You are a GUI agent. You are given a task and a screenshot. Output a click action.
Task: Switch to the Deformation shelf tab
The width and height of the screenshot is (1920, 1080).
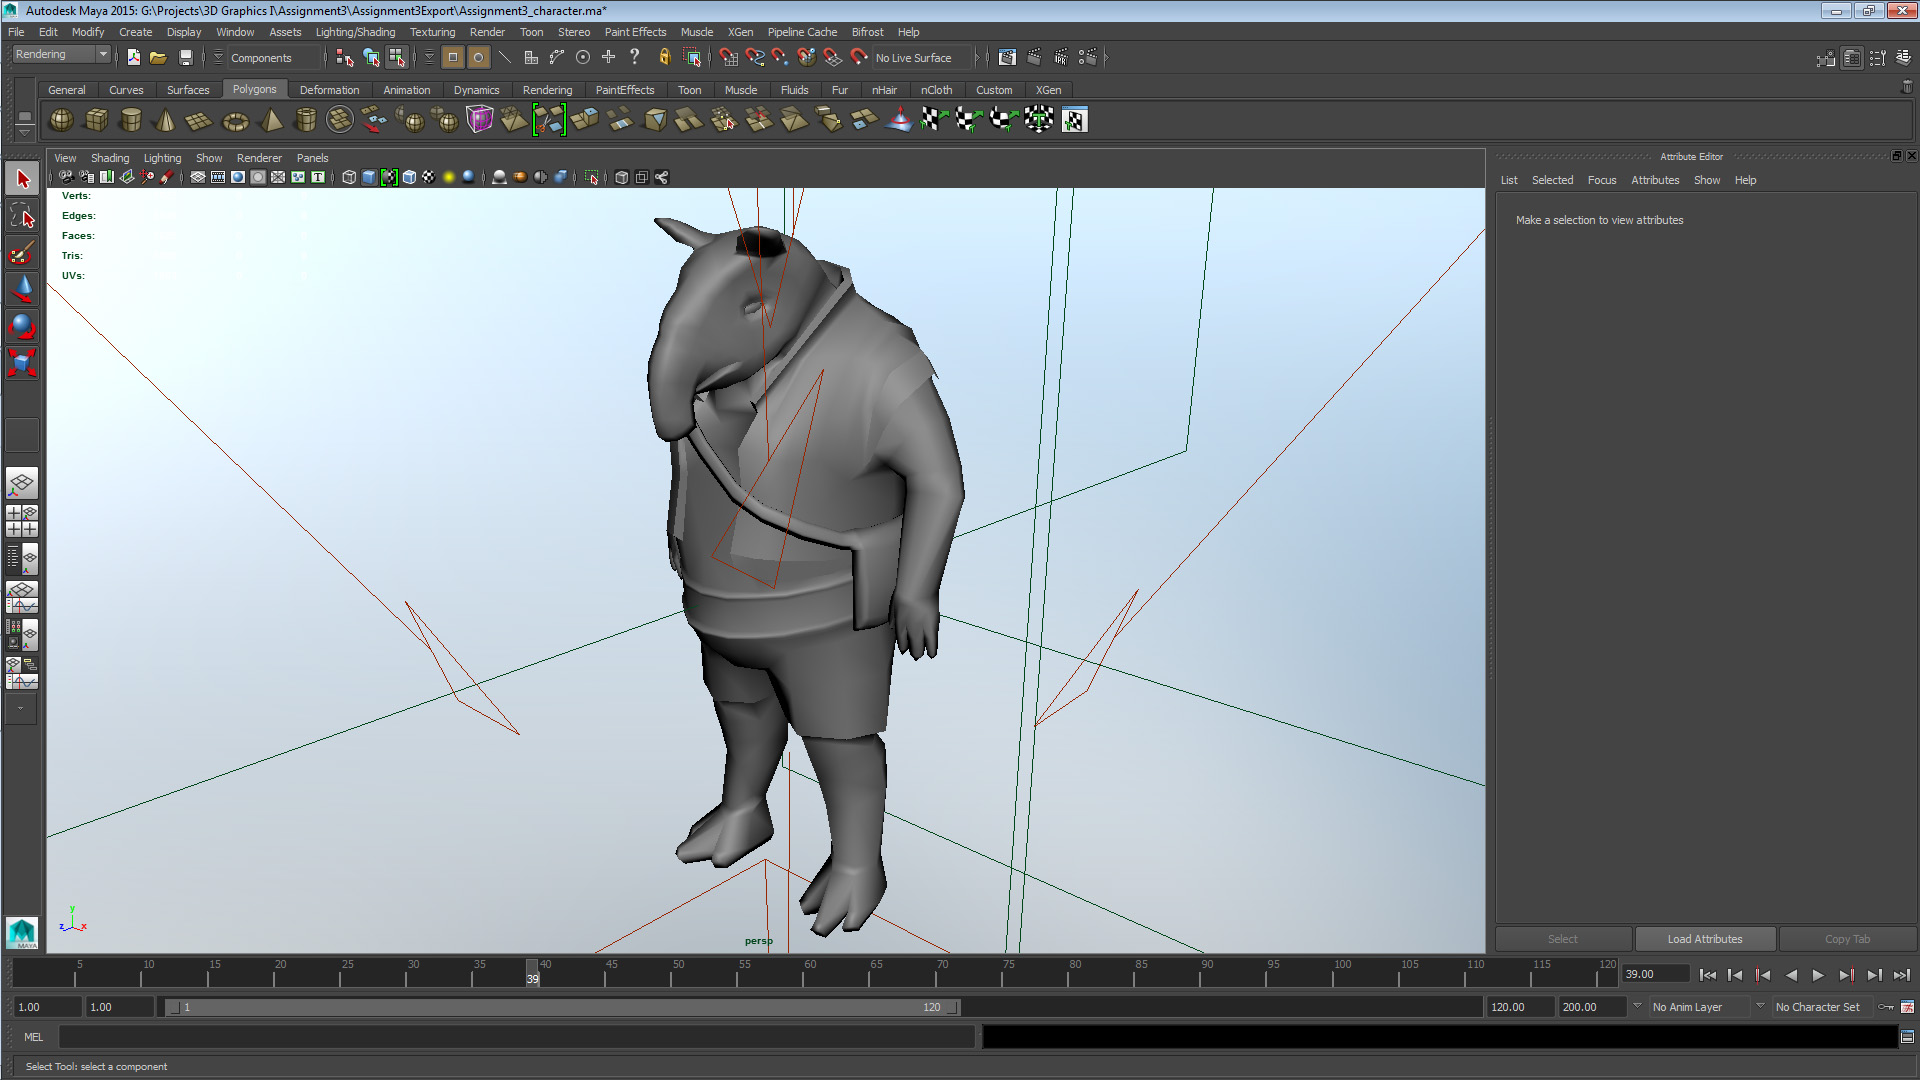pos(329,90)
